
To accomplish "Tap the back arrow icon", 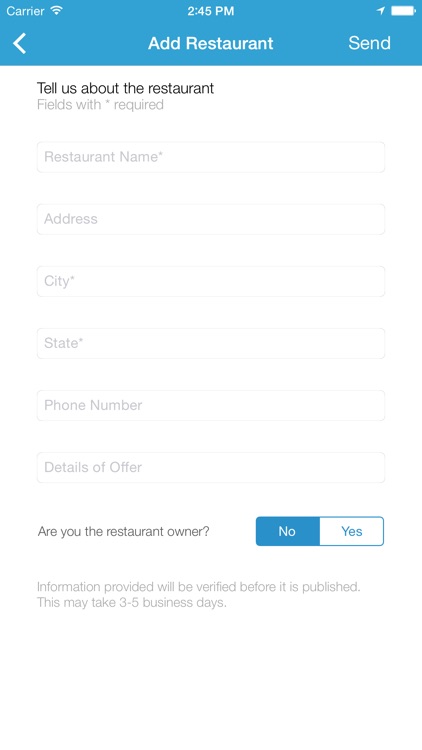I will pyautogui.click(x=20, y=44).
